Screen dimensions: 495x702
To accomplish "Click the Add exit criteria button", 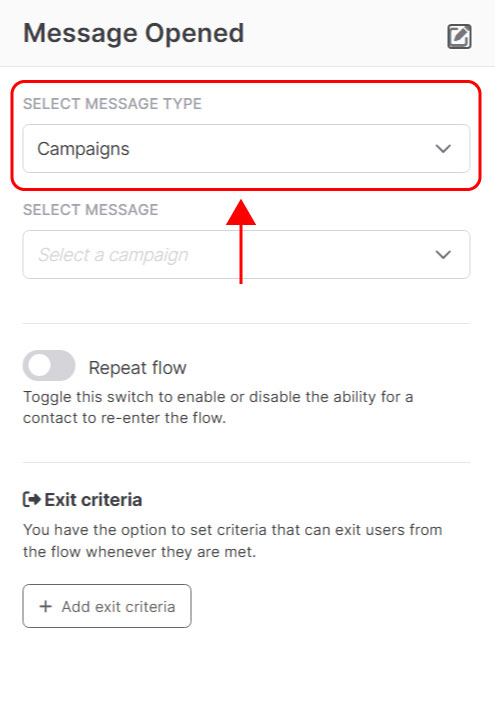I will coord(107,606).
